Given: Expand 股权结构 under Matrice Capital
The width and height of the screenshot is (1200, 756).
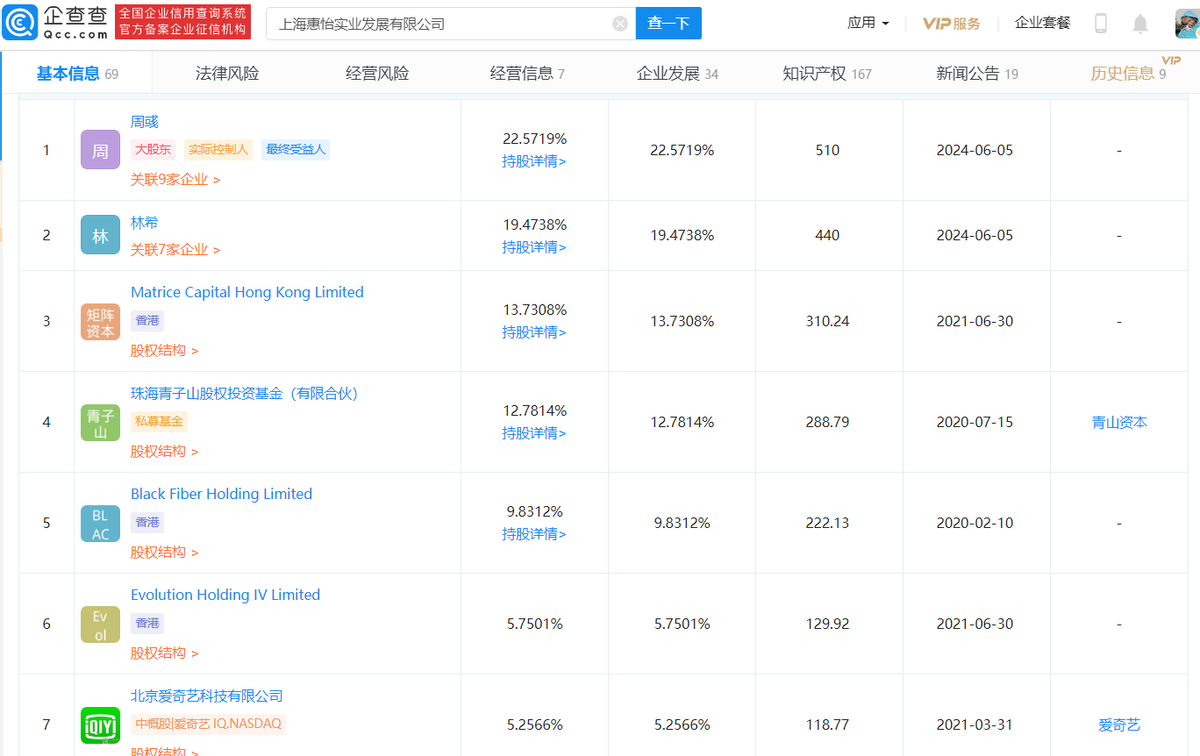Looking at the screenshot, I should click(x=164, y=351).
